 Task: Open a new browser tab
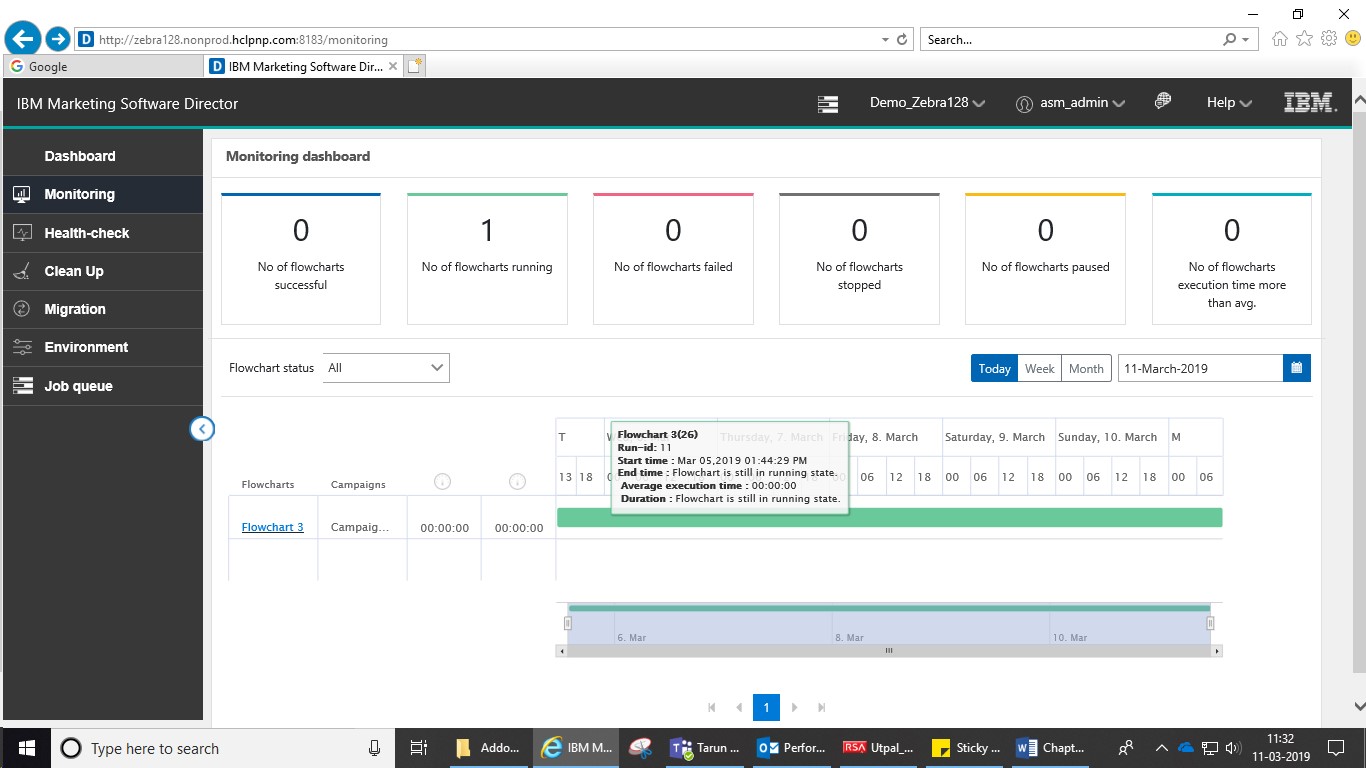[415, 66]
